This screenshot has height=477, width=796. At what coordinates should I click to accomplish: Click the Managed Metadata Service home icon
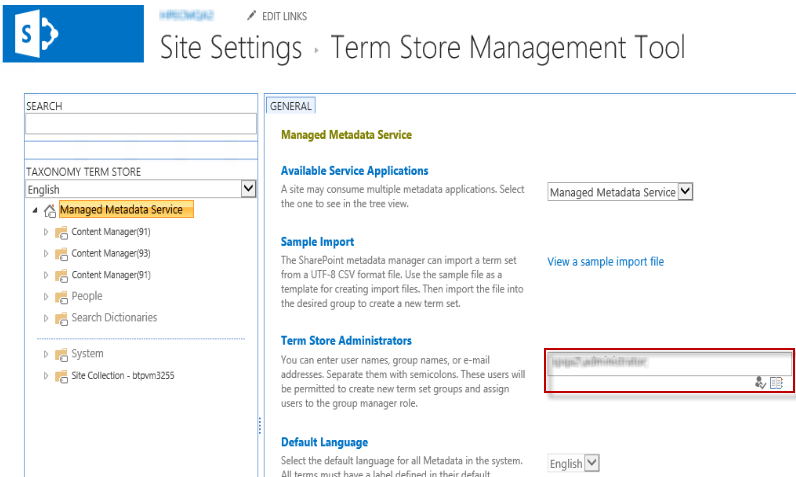50,210
